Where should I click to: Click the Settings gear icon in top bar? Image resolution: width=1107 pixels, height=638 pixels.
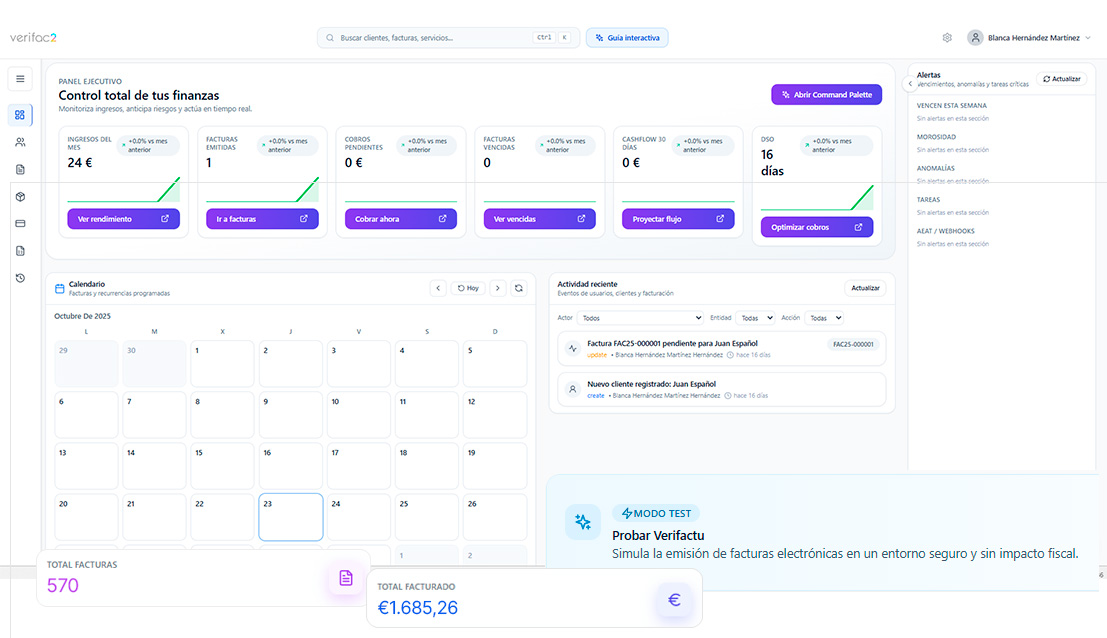tap(947, 36)
